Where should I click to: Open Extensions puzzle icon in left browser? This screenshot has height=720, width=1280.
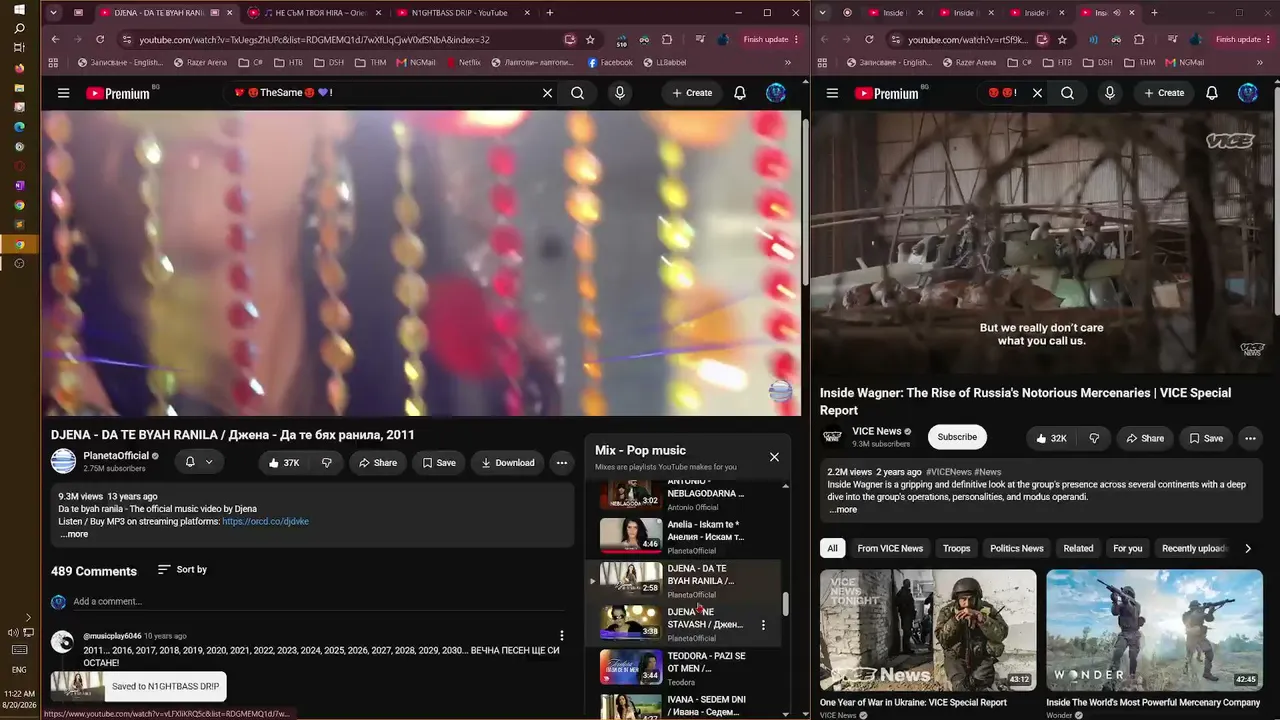point(667,40)
